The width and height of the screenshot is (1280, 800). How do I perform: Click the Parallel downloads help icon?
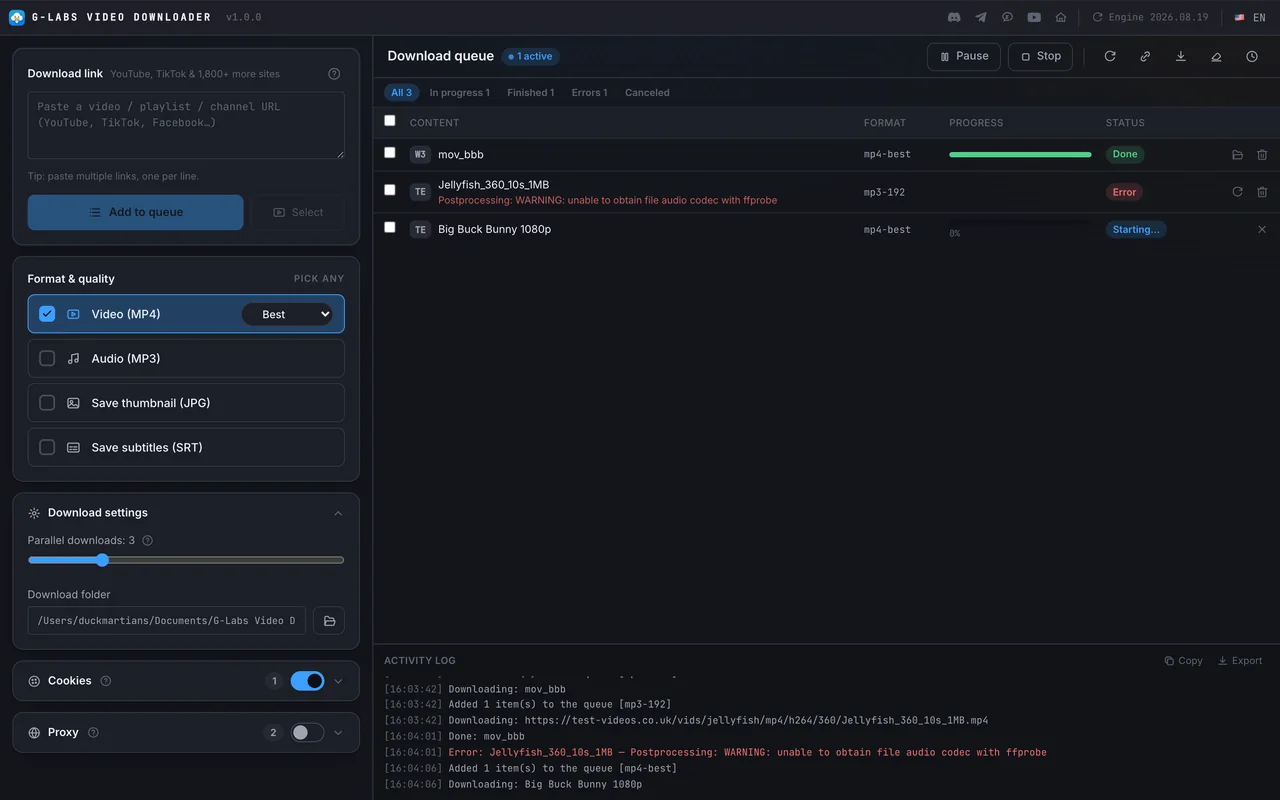(x=147, y=541)
